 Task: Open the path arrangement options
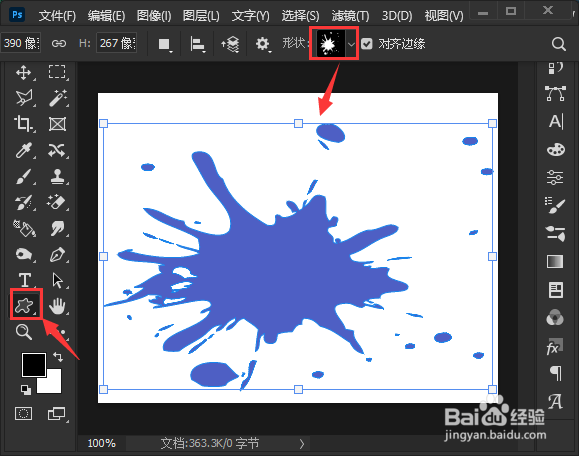coord(230,44)
